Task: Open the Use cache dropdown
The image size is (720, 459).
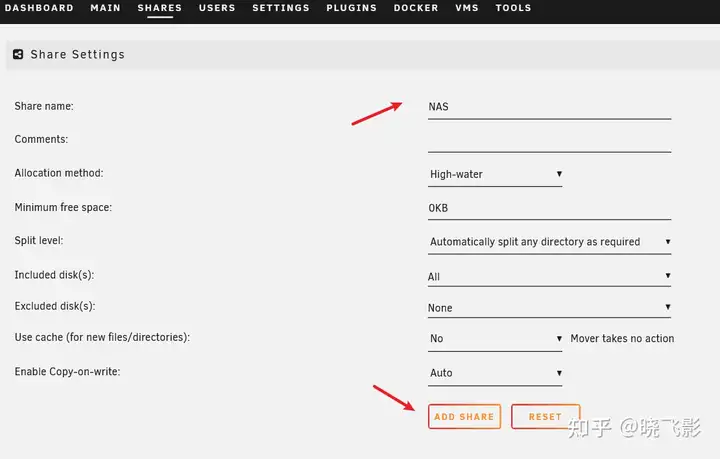Action: tap(495, 339)
